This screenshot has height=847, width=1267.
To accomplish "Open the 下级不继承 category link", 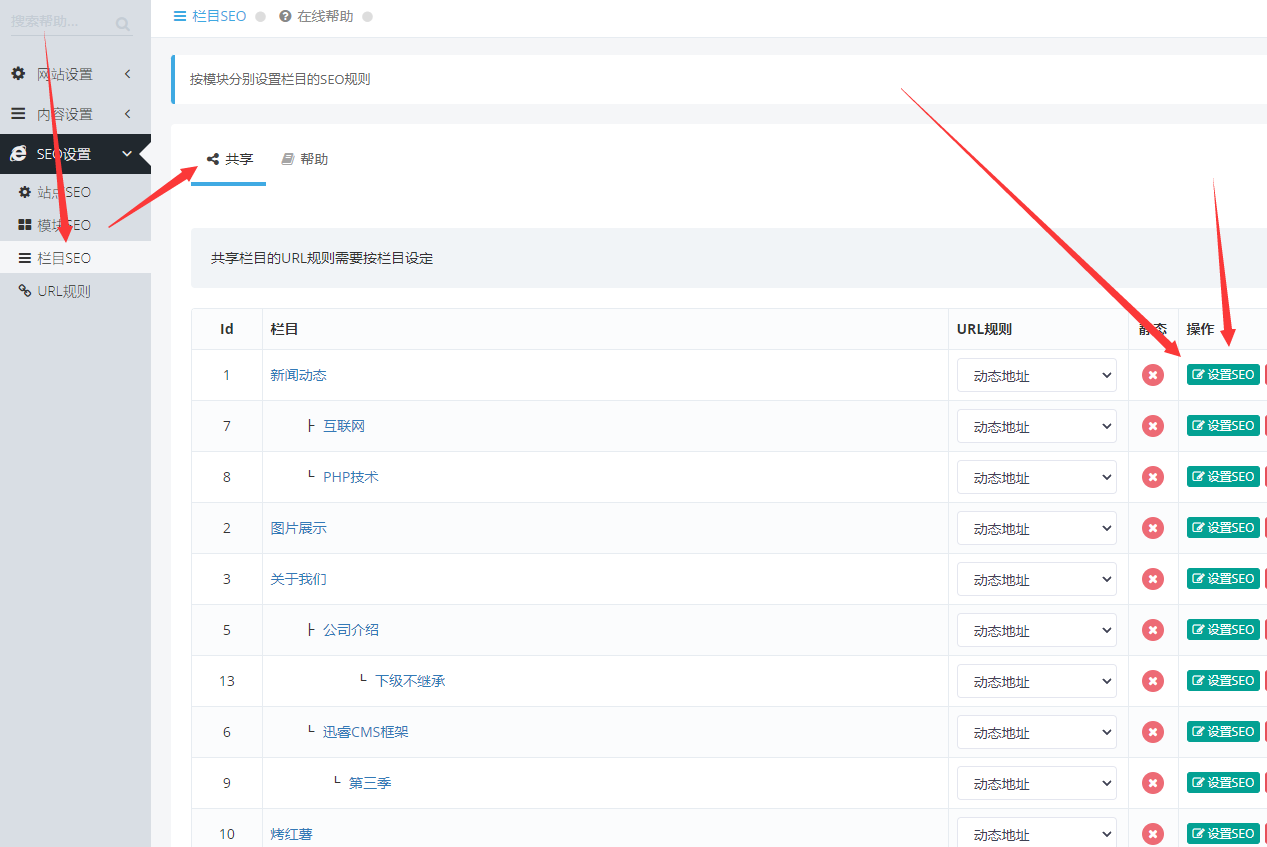I will pyautogui.click(x=410, y=681).
